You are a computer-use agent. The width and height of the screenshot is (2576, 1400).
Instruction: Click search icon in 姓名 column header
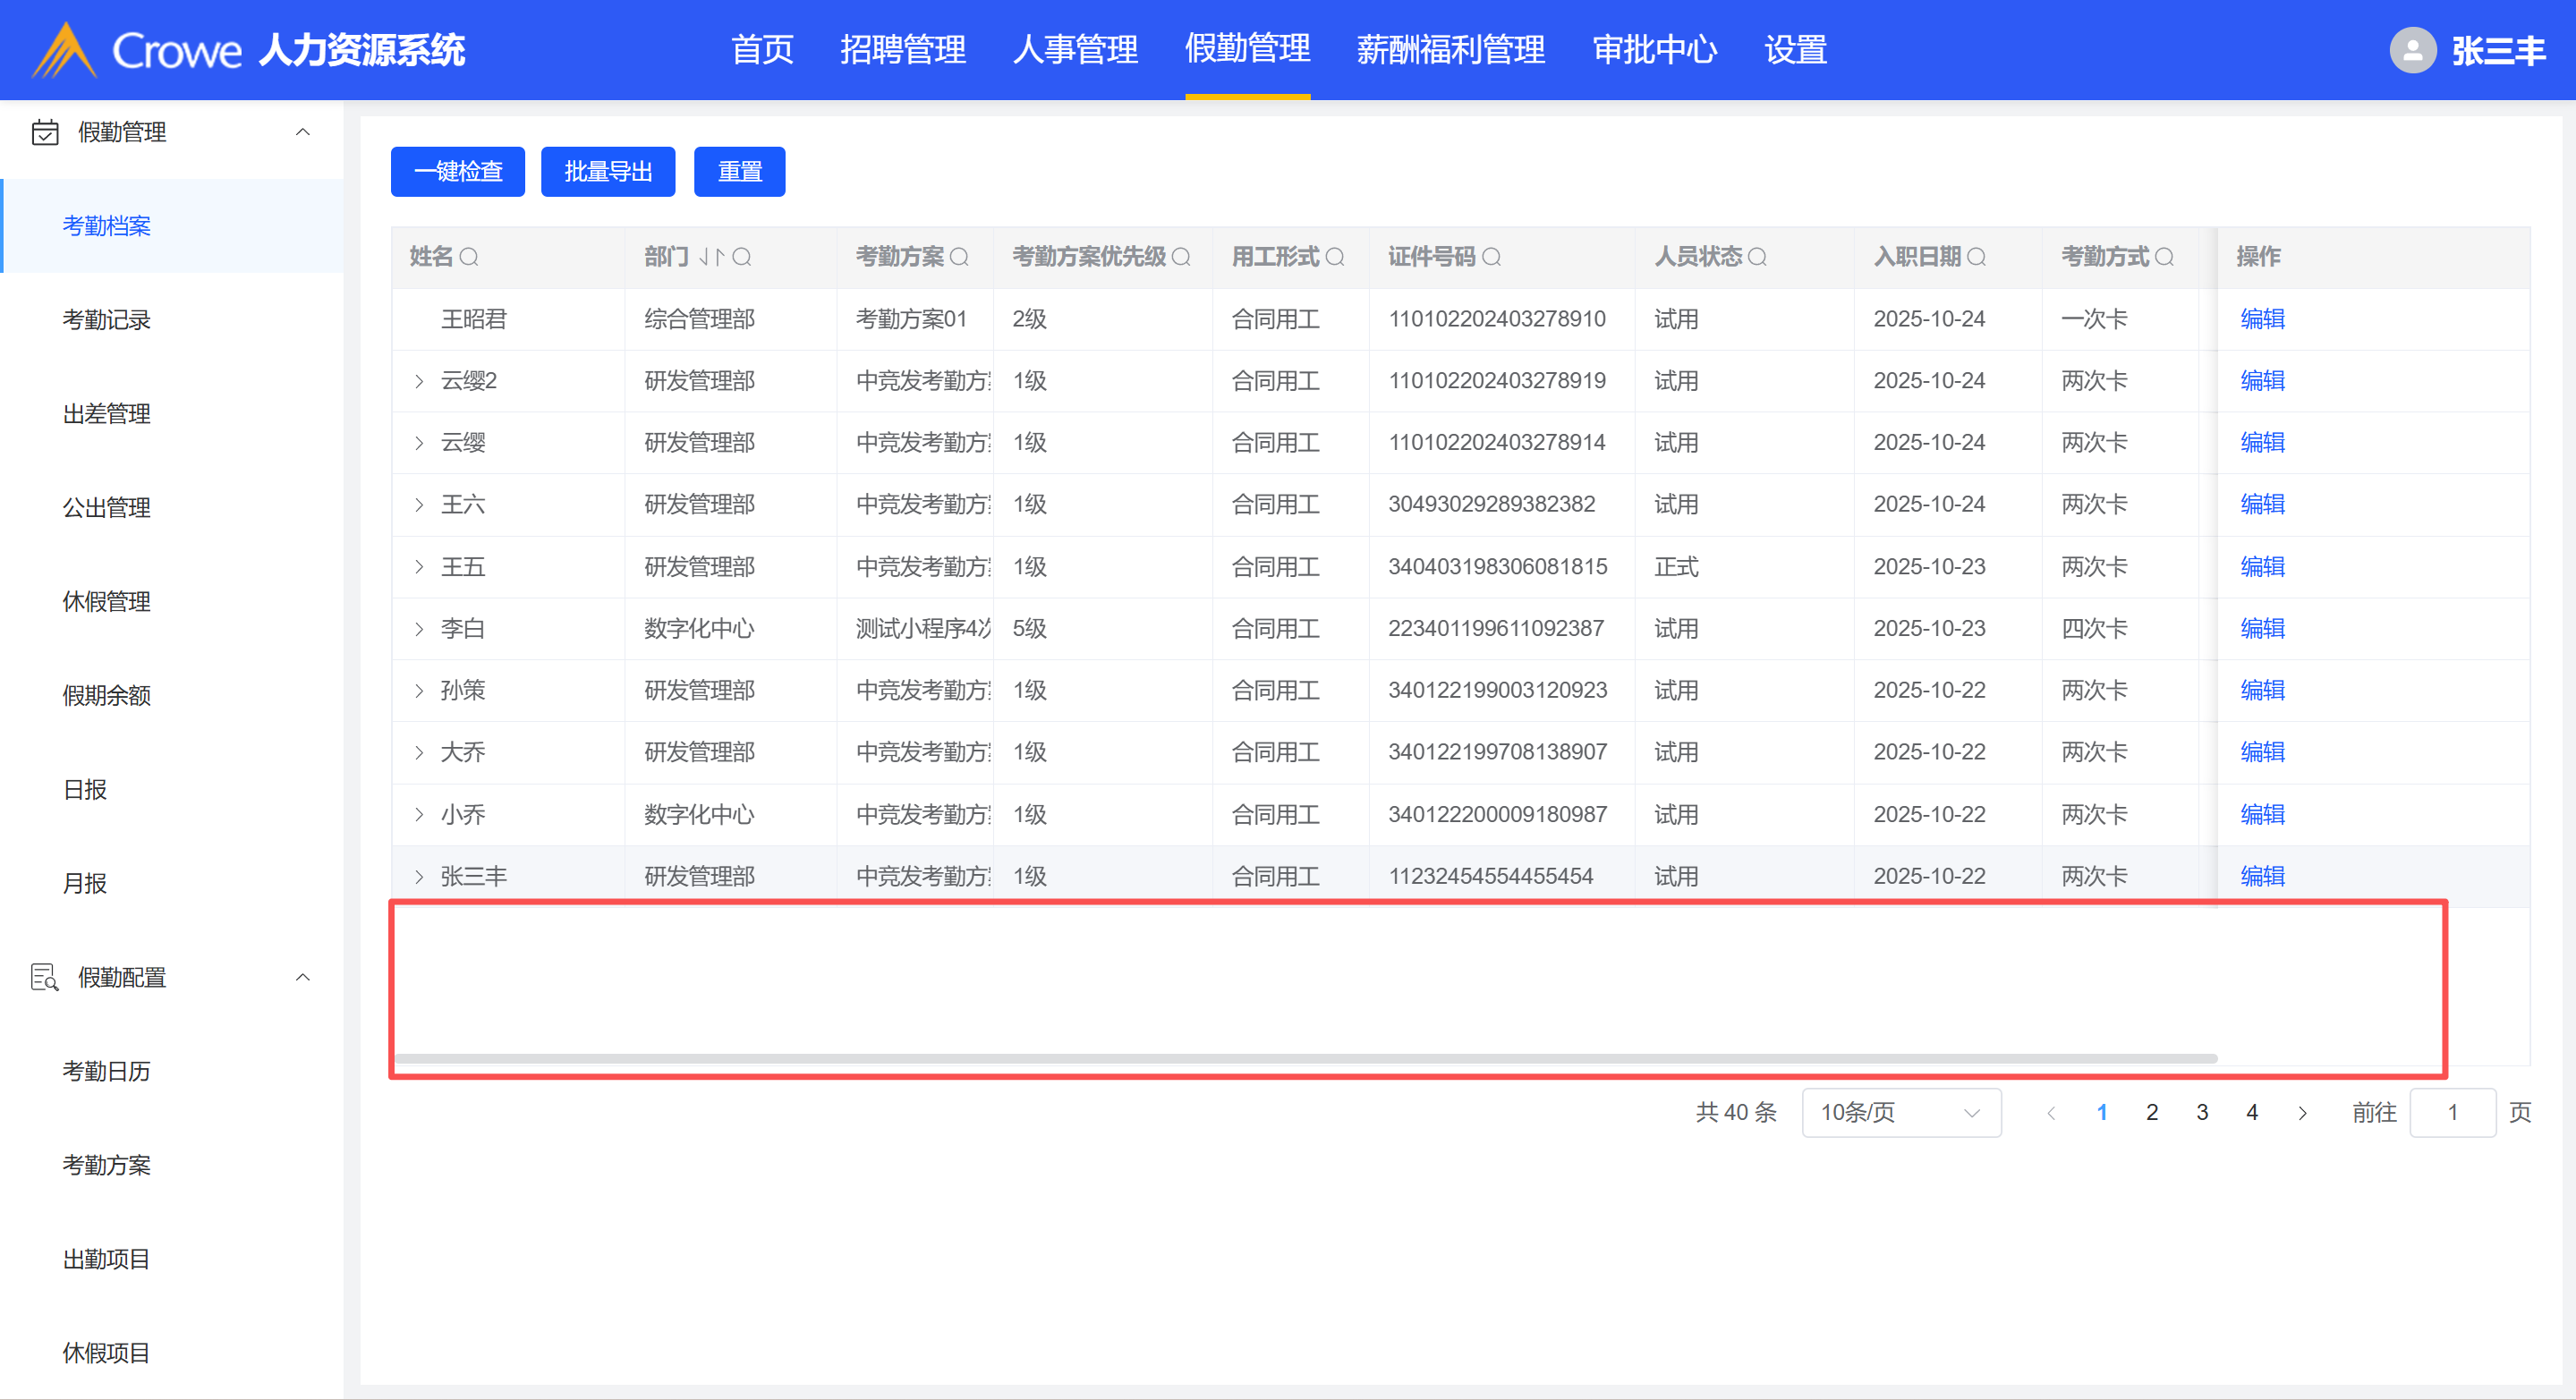468,257
